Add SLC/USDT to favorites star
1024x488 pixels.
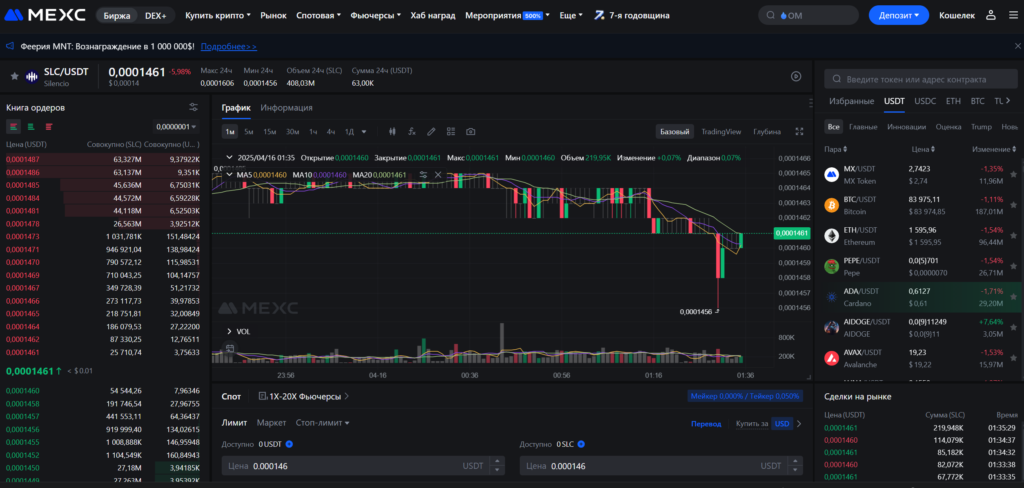point(14,76)
